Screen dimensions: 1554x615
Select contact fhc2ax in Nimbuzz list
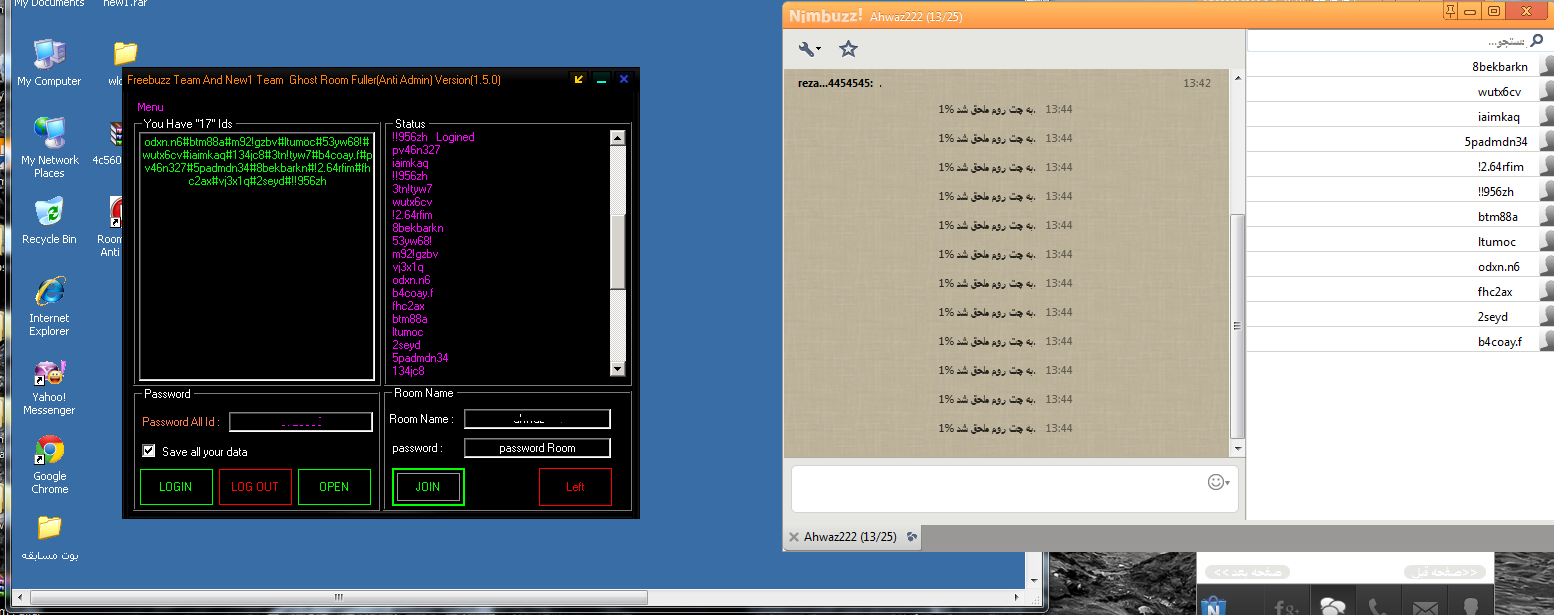[1400, 292]
